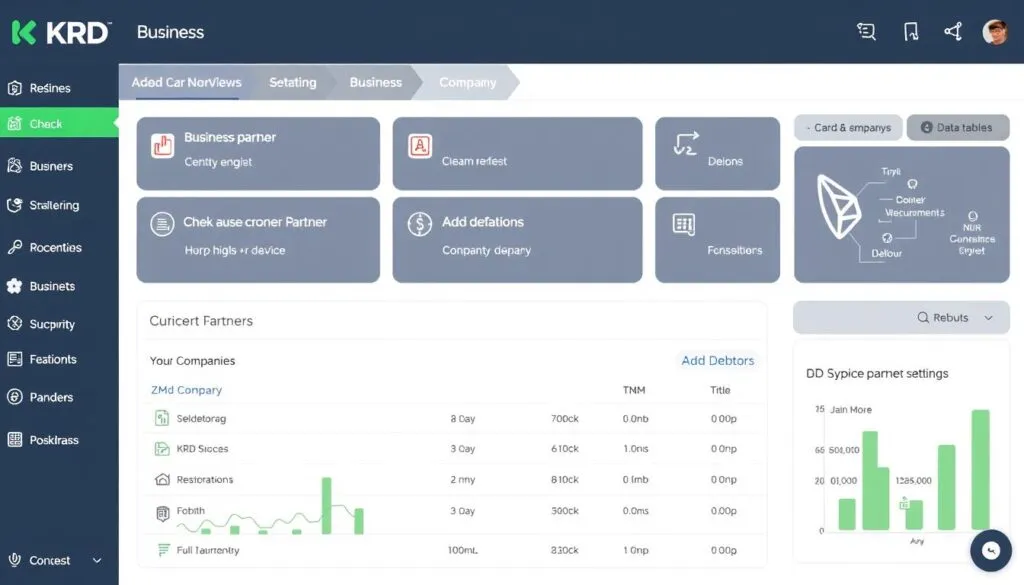Open Sucpirity in the sidebar
Viewport: 1024px width, 585px height.
pyautogui.click(x=52, y=324)
